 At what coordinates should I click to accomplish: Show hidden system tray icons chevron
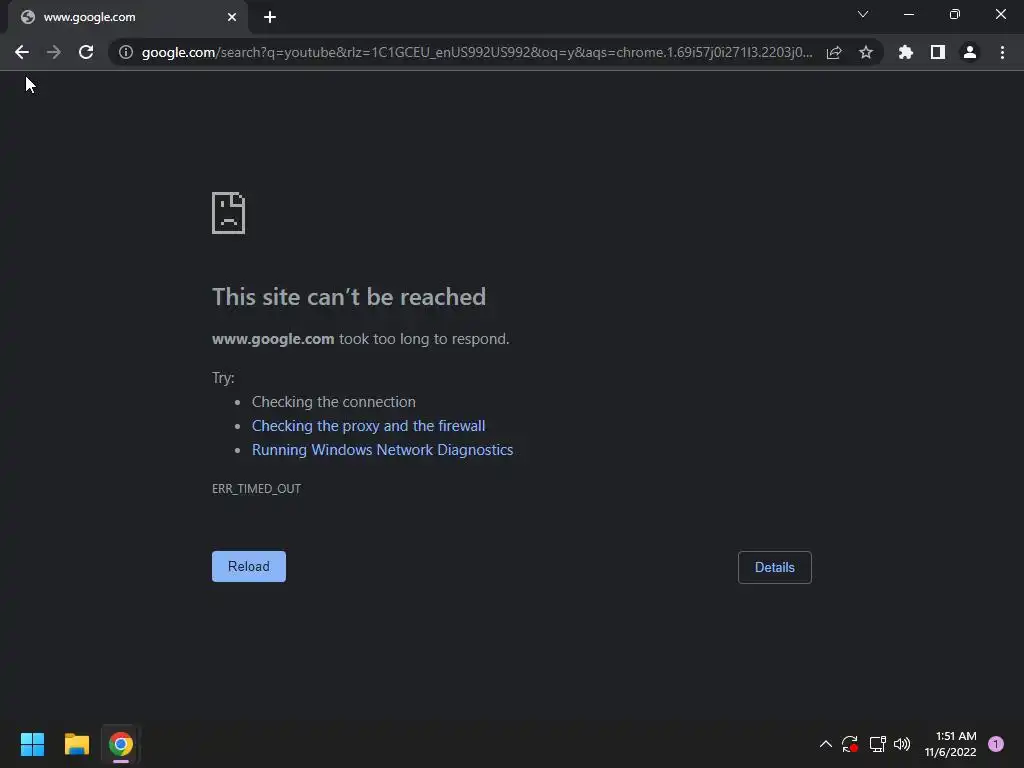point(825,744)
